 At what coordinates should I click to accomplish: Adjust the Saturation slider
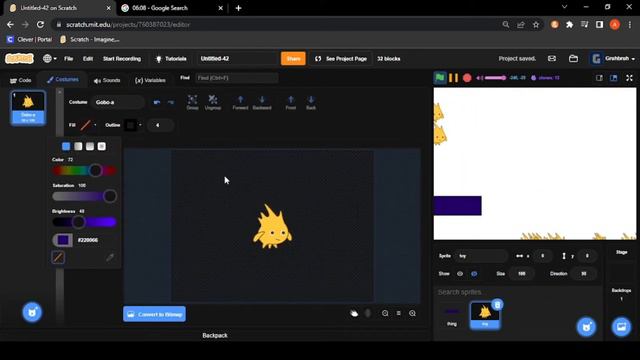[84, 196]
